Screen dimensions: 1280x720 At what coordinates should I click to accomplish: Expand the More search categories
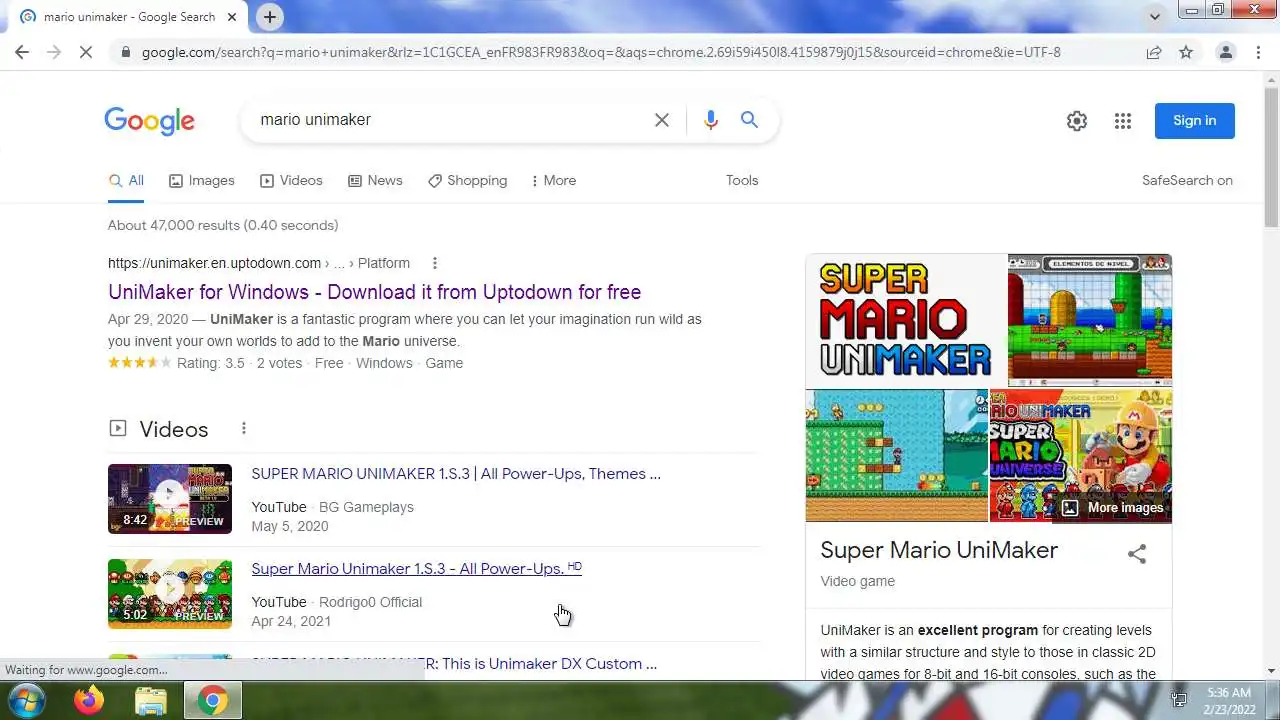pos(553,181)
